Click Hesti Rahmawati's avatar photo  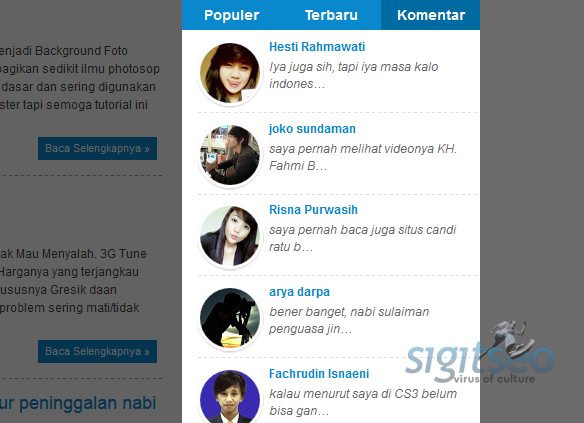coord(230,73)
